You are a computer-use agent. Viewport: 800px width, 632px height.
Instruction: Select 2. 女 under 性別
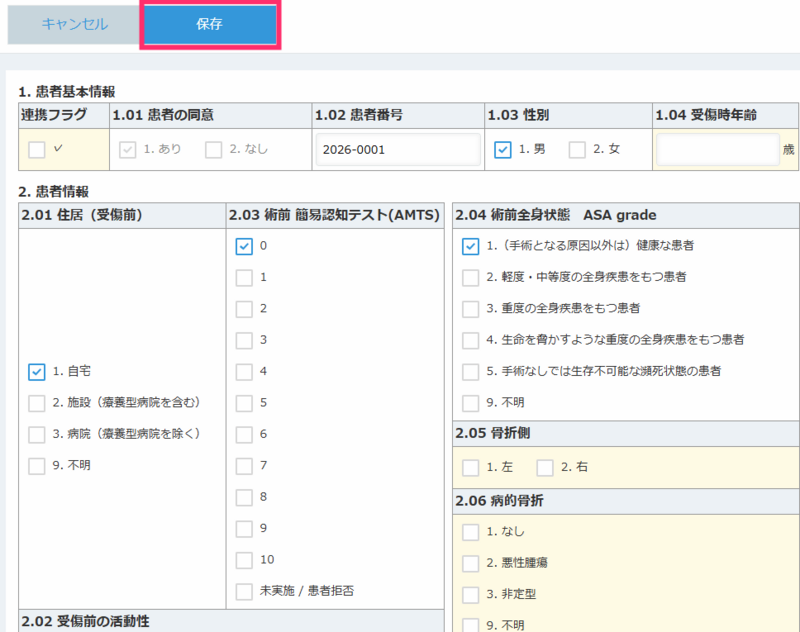coord(577,150)
